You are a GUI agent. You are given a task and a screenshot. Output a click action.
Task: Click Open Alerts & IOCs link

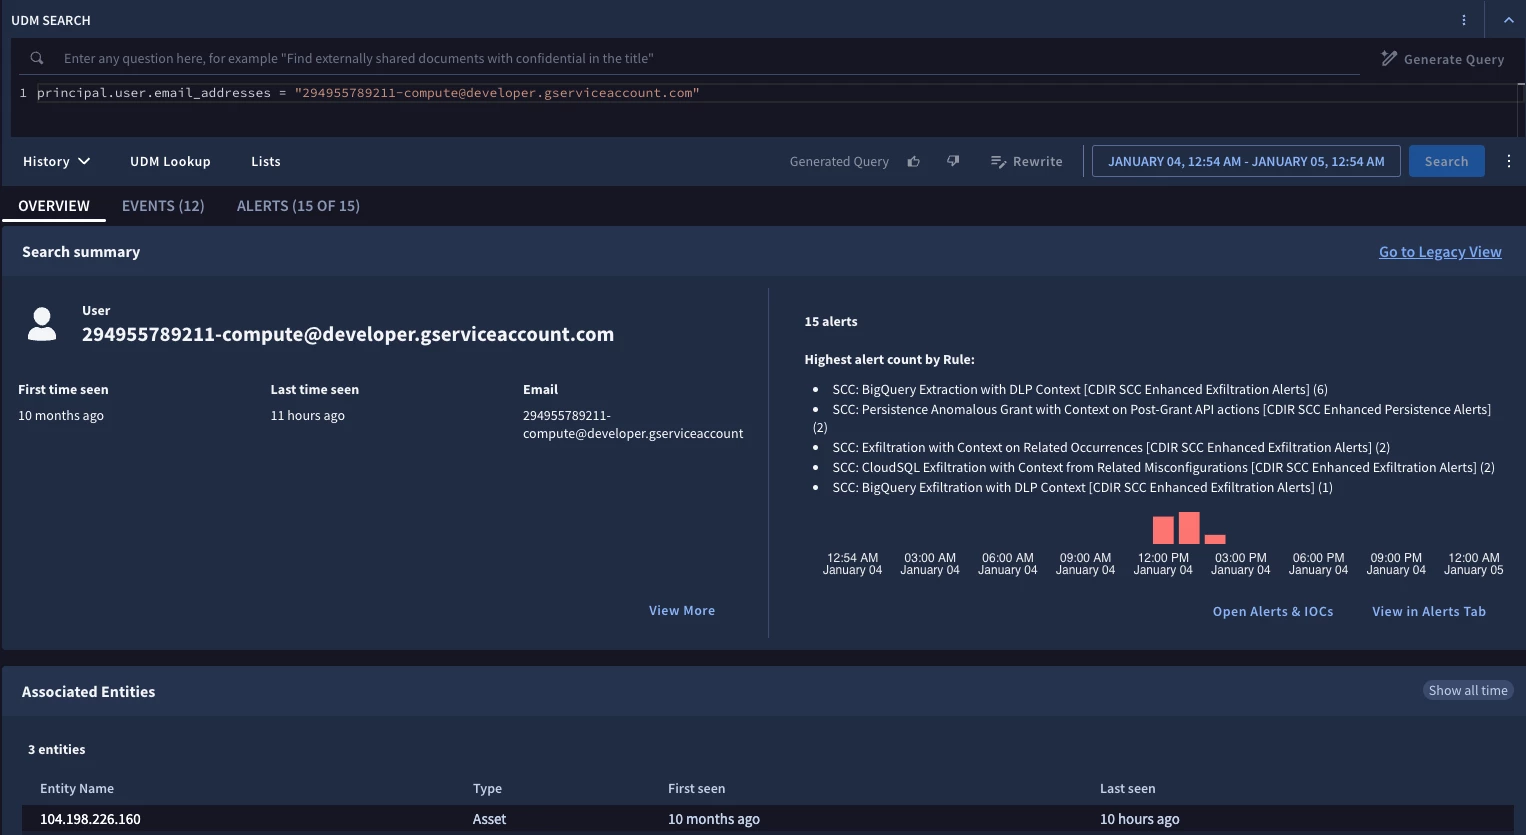point(1273,611)
